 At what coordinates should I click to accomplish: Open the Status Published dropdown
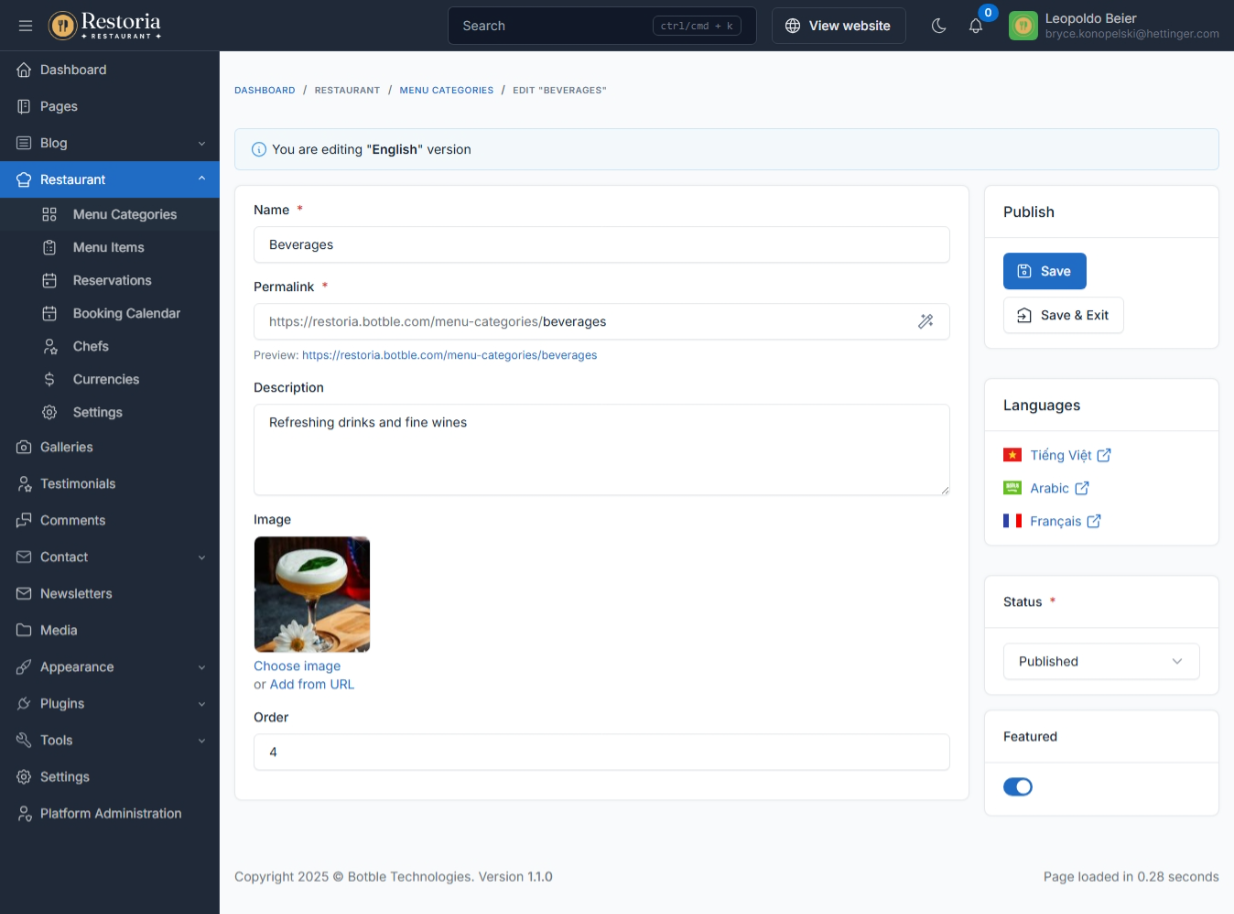point(1101,661)
